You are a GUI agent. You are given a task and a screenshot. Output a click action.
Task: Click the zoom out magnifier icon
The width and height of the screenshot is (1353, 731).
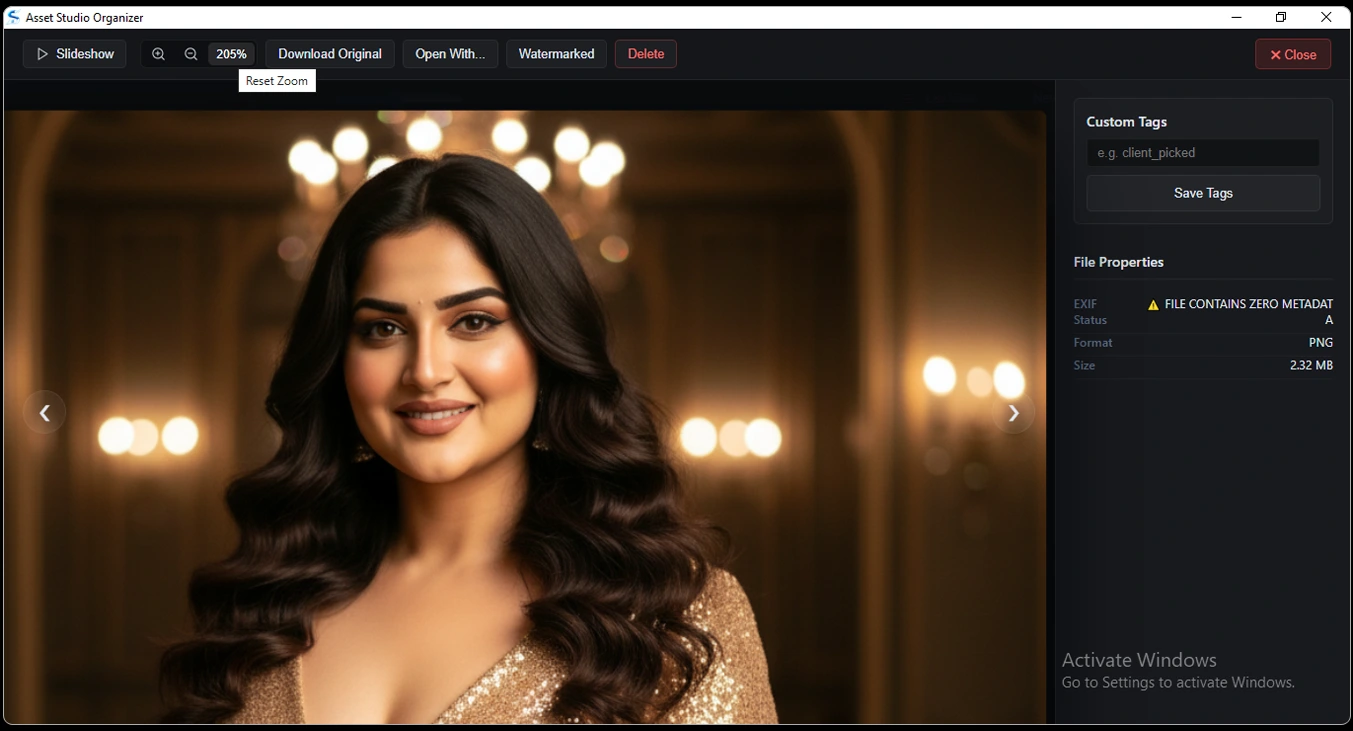(x=191, y=54)
